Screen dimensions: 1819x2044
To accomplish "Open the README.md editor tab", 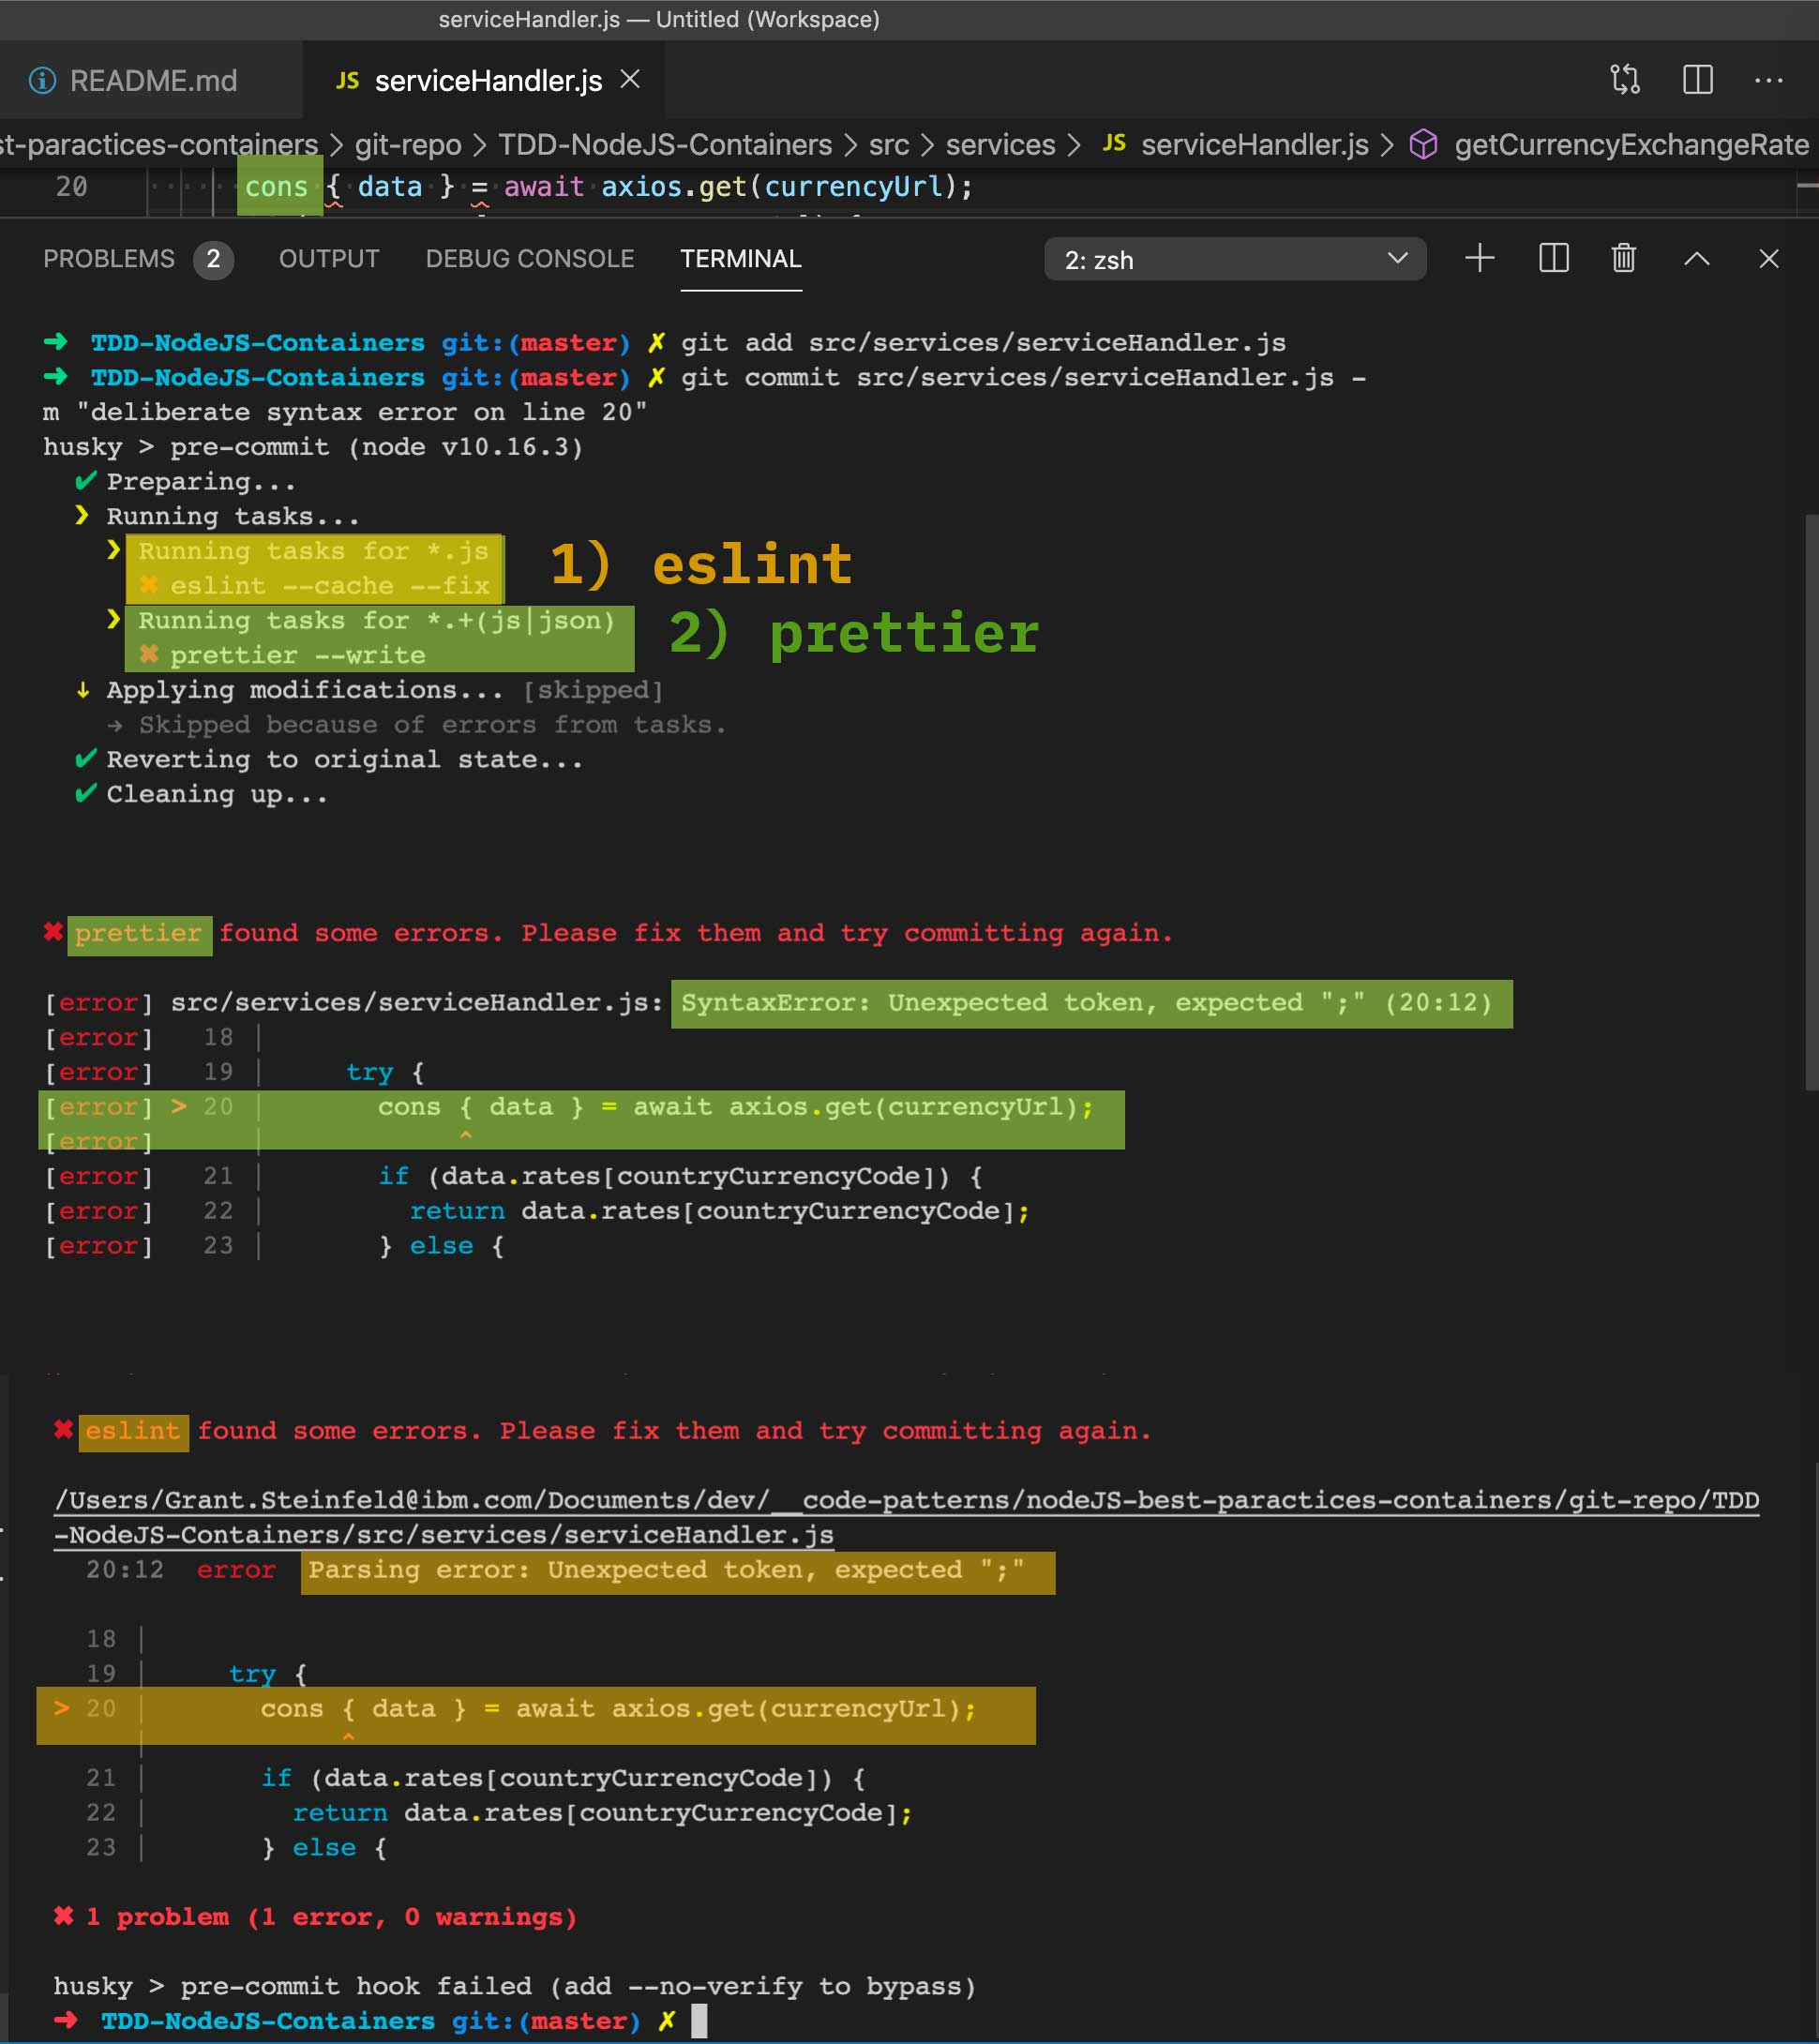I will (153, 80).
